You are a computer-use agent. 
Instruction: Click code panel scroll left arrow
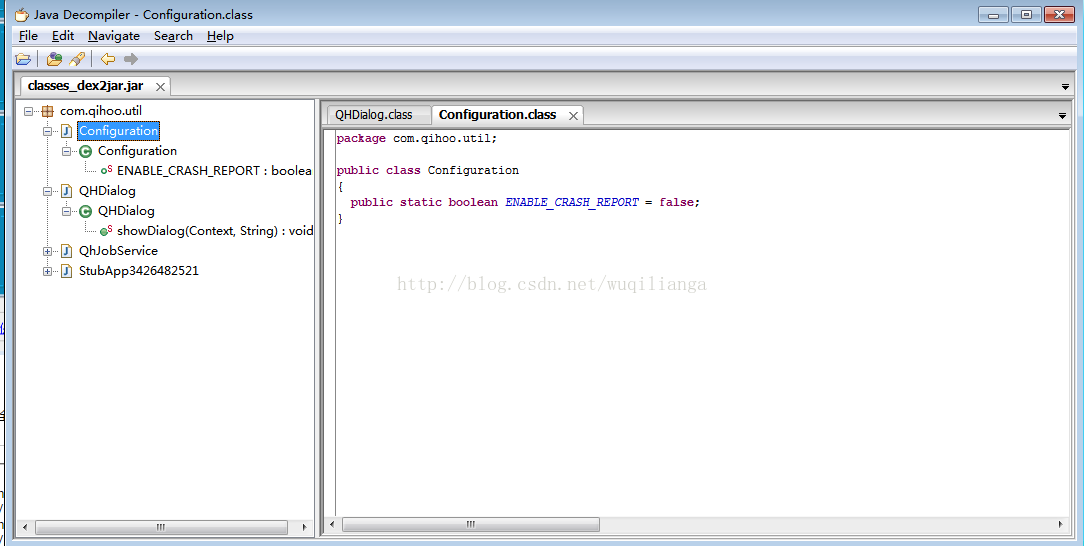coord(332,525)
